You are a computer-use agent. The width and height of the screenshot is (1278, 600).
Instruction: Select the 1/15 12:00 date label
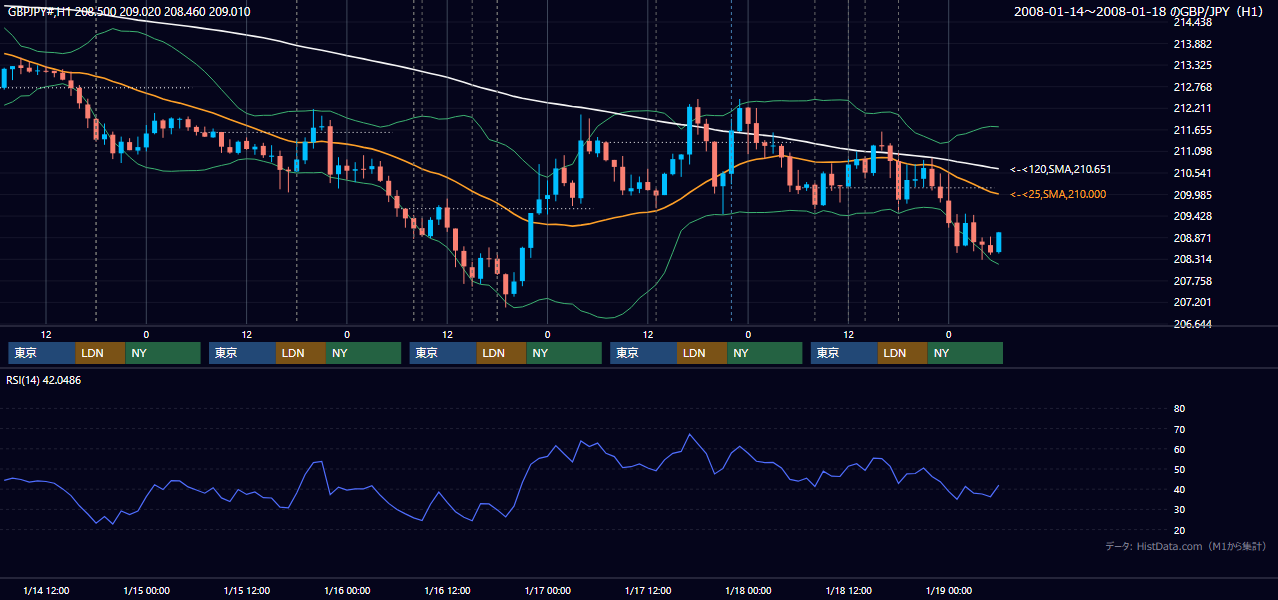point(247,590)
